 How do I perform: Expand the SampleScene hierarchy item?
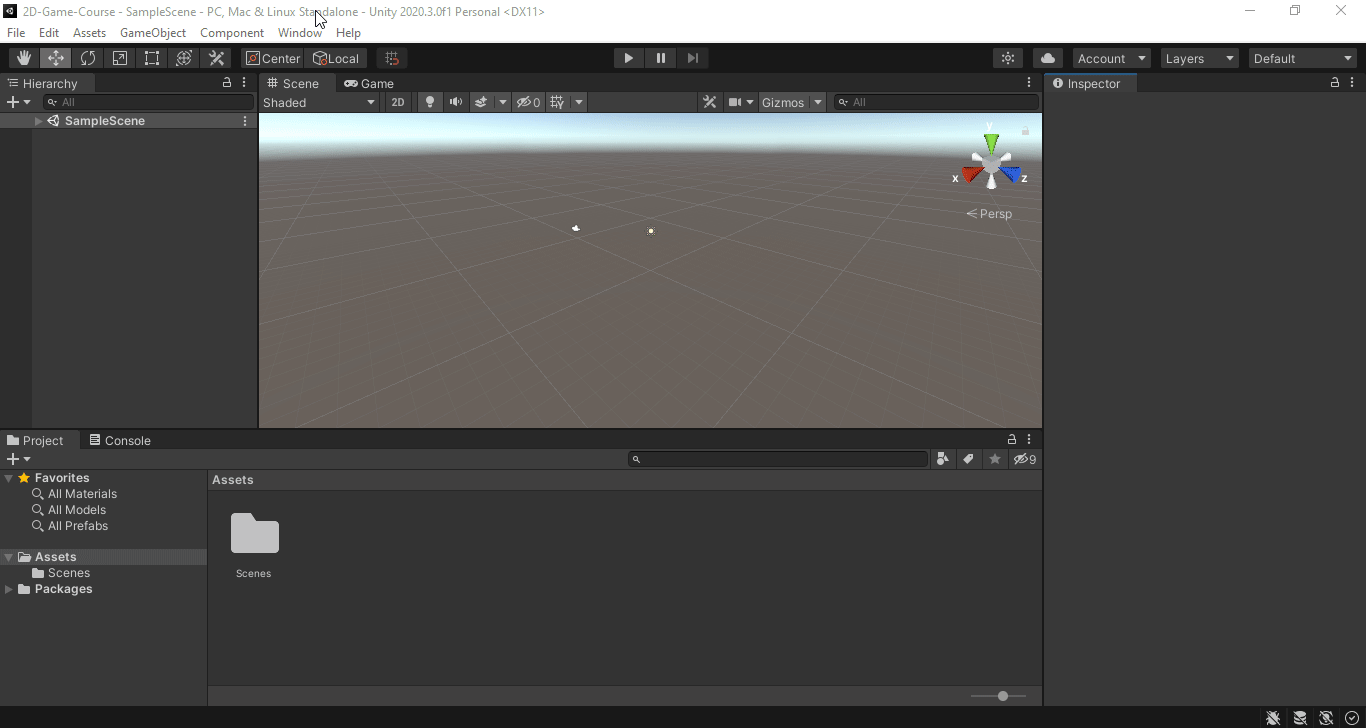[x=38, y=121]
